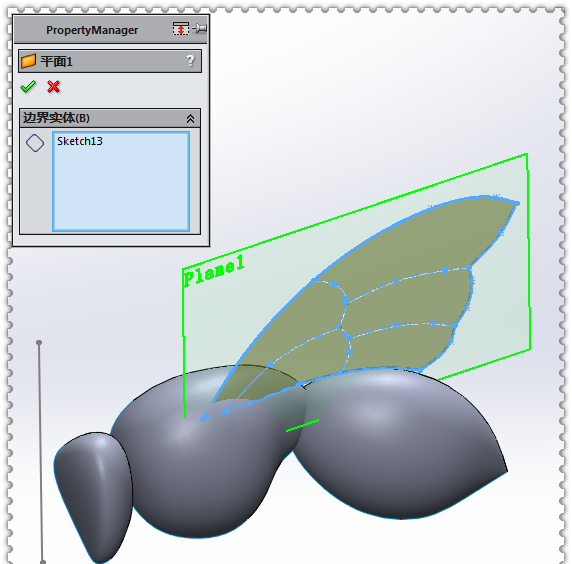Click the 边界实体(B) section header label

[56, 118]
